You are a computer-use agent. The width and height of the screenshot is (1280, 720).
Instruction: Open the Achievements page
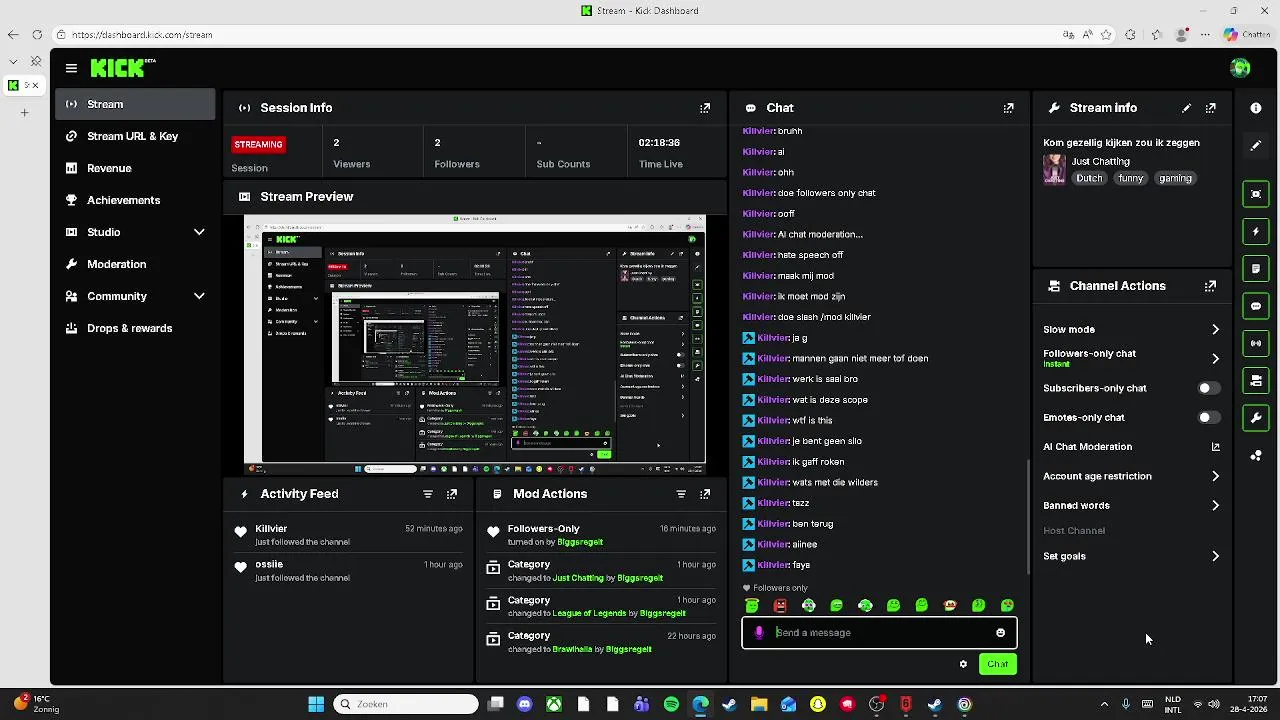(x=135, y=200)
